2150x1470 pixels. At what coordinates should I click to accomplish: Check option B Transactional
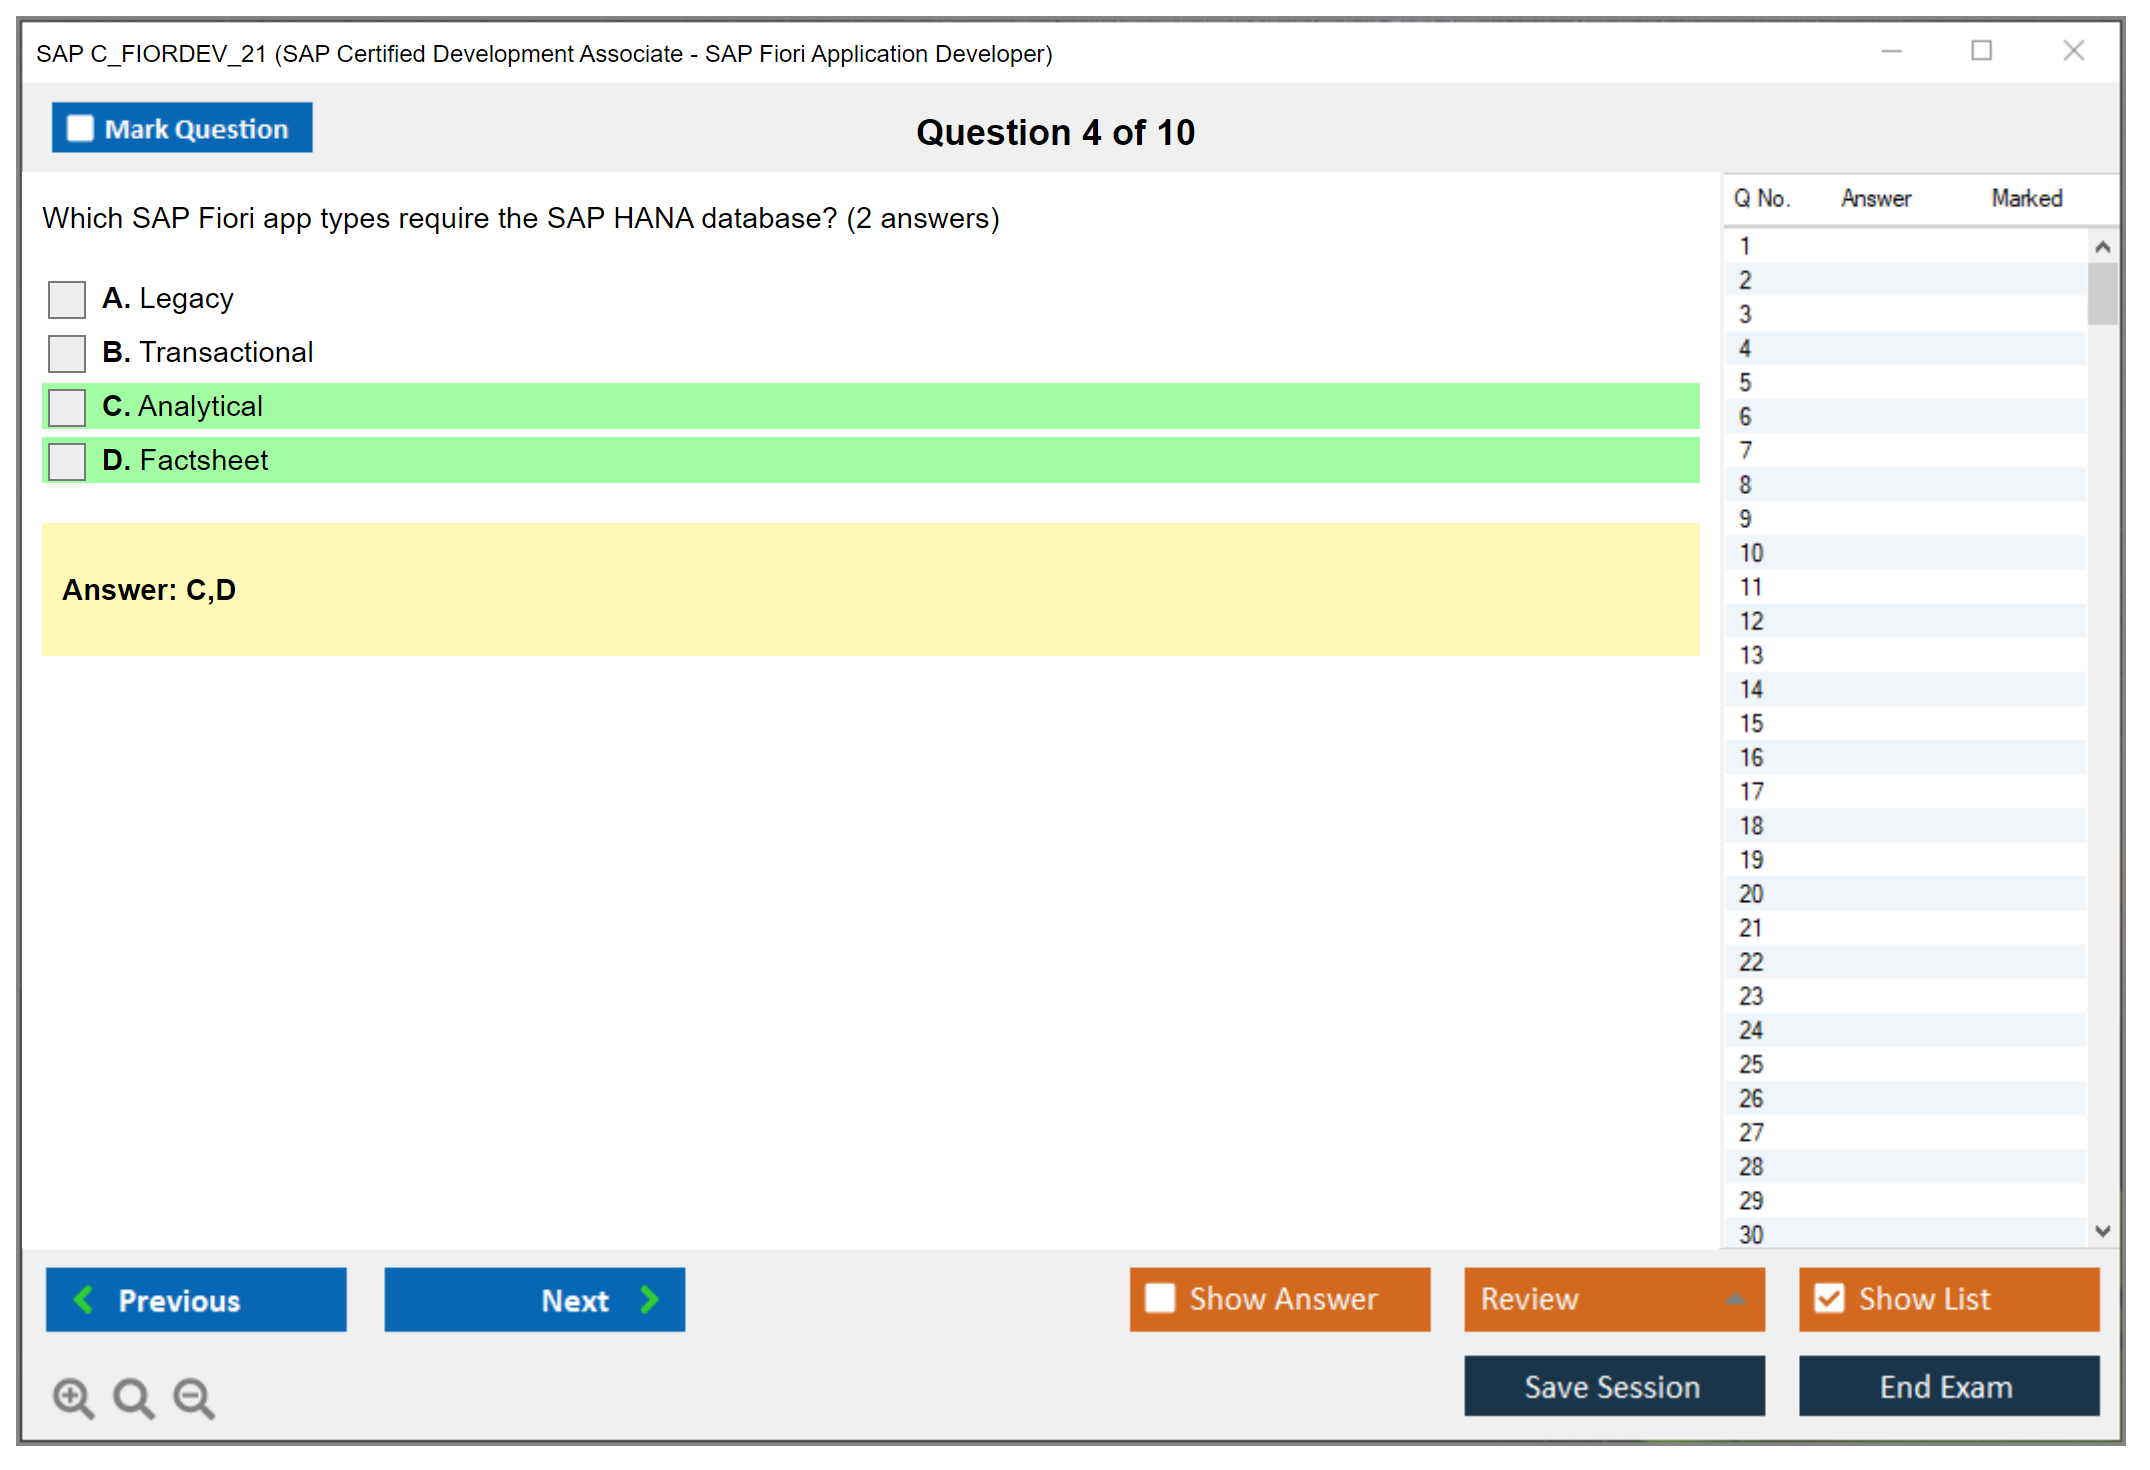pyautogui.click(x=67, y=353)
